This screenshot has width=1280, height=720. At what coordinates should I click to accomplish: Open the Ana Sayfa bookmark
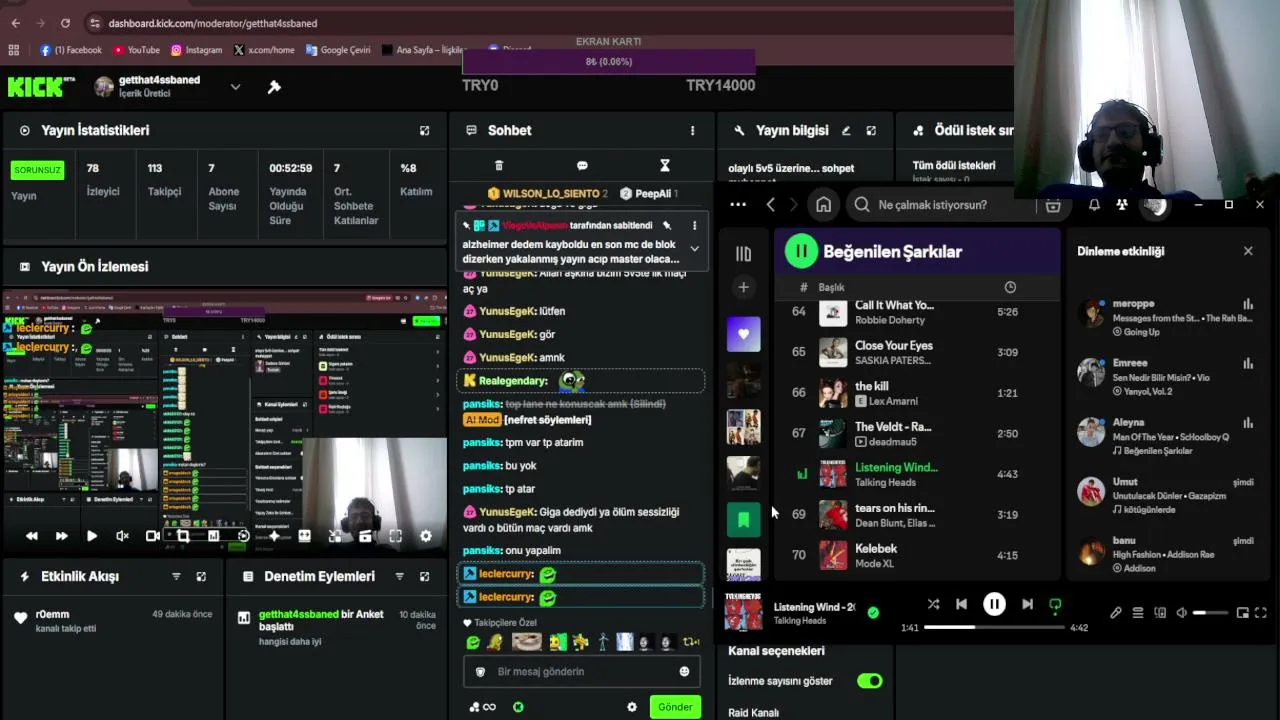(424, 50)
